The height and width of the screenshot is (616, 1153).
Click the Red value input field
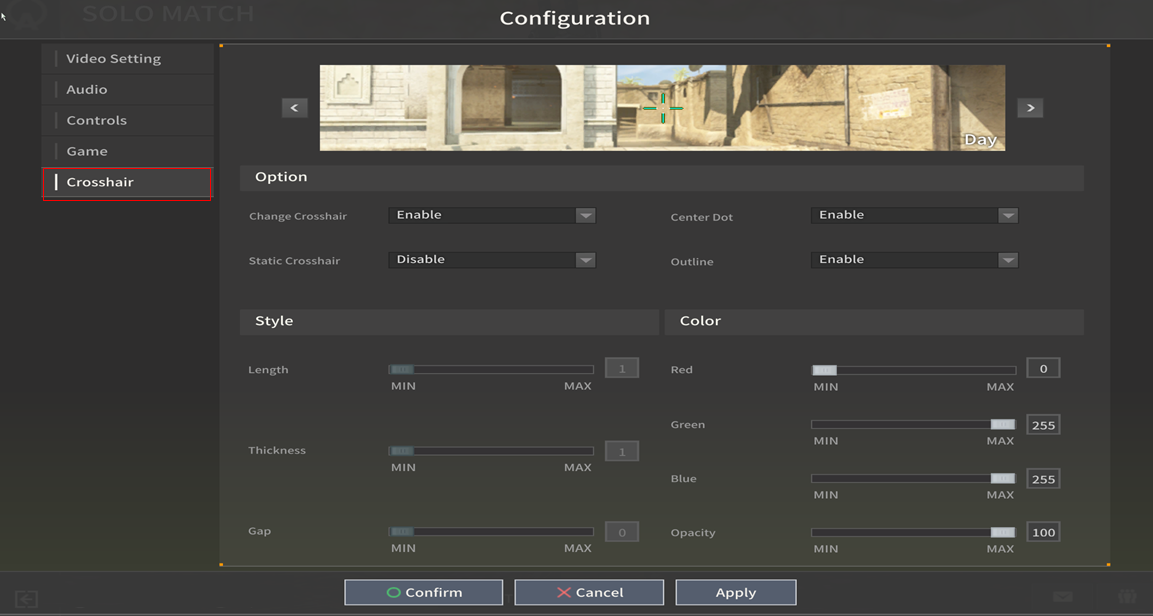(x=1043, y=369)
